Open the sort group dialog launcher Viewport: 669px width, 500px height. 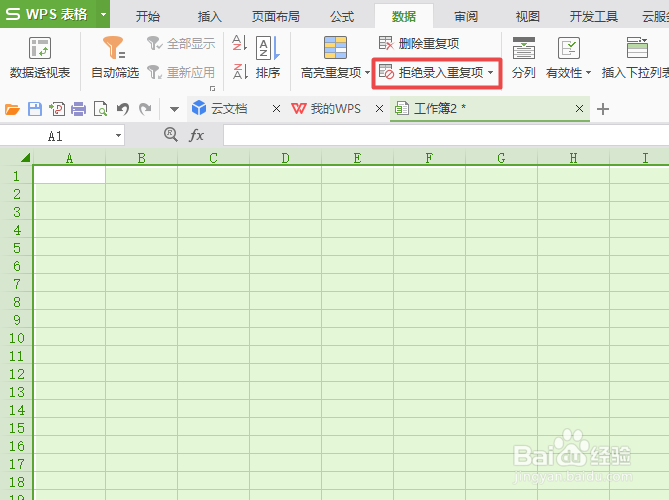212,88
